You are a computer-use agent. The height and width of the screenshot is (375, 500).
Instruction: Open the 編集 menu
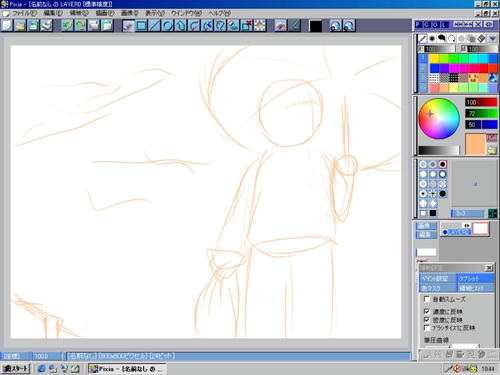tap(53, 13)
